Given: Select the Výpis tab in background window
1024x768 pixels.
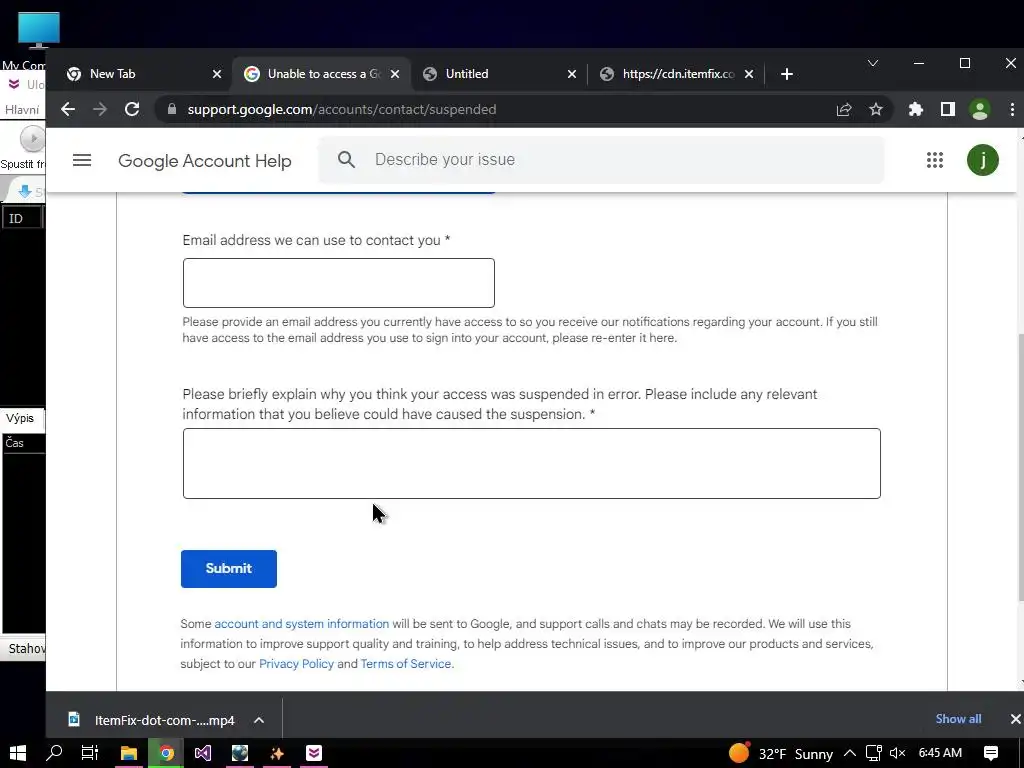Looking at the screenshot, I should tap(20, 418).
